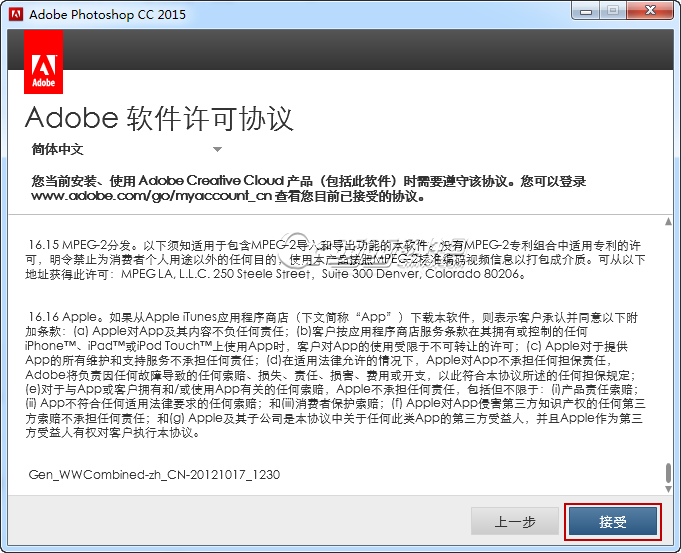Click the 接受 button
The height and width of the screenshot is (553, 681).
click(613, 521)
